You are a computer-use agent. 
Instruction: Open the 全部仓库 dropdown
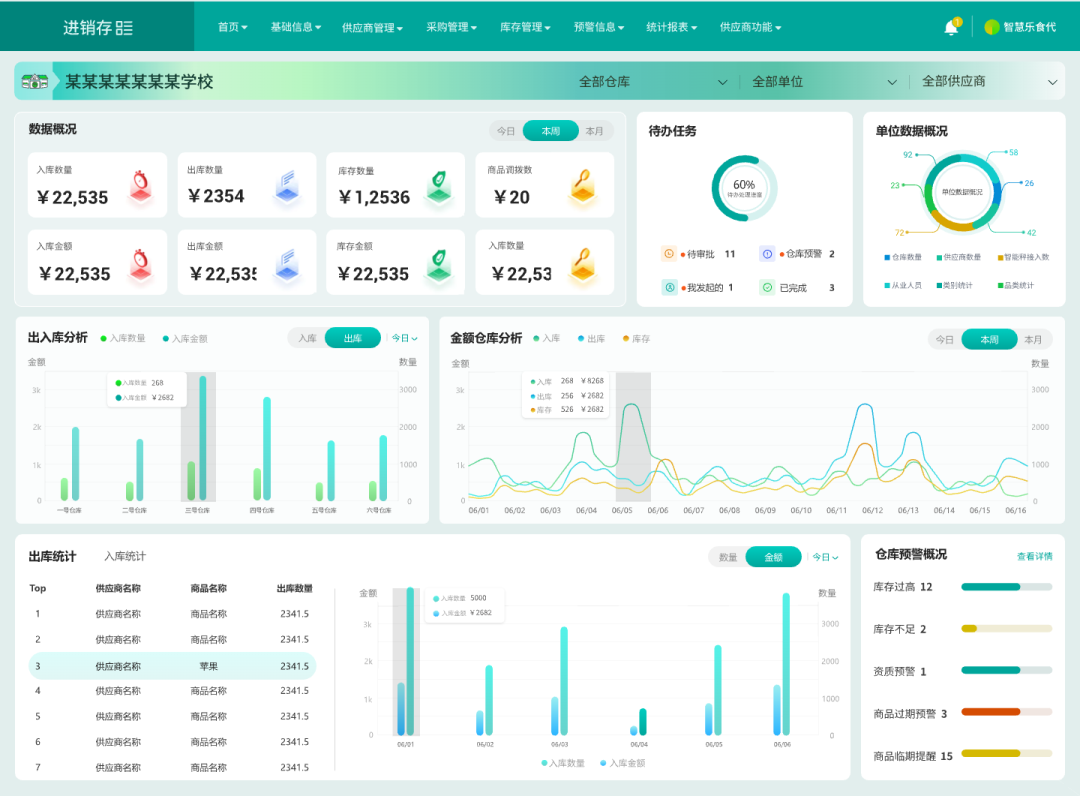pos(653,81)
